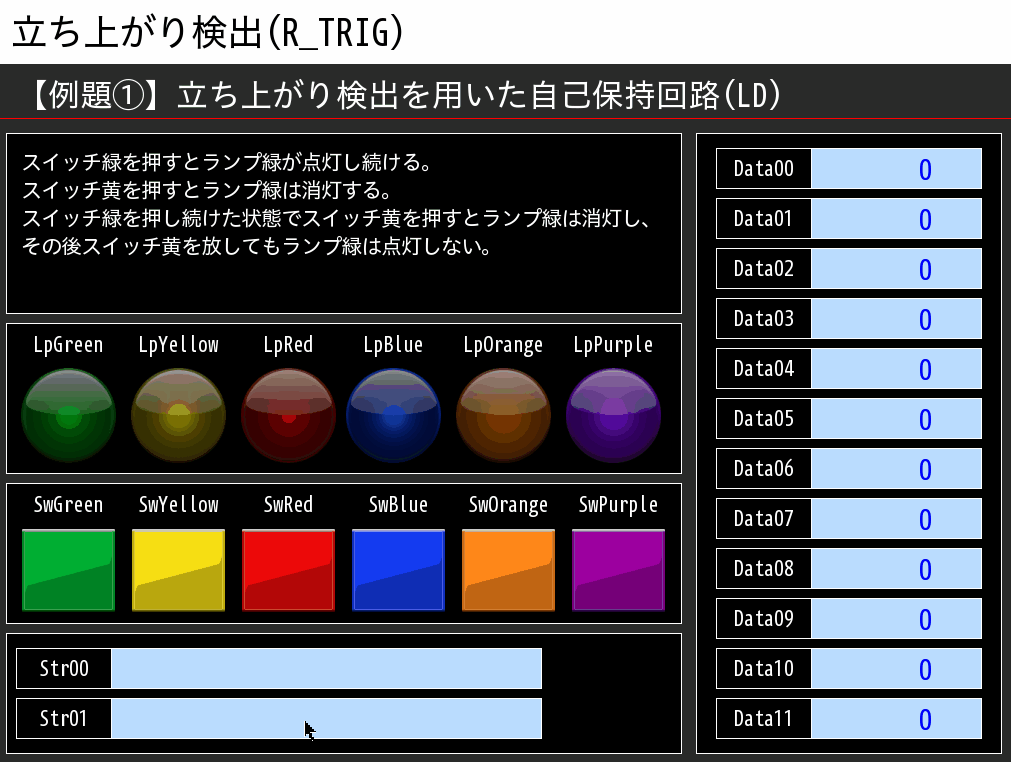Click the SwBlue text label
The width and height of the screenshot is (1011, 762).
pos(398,505)
